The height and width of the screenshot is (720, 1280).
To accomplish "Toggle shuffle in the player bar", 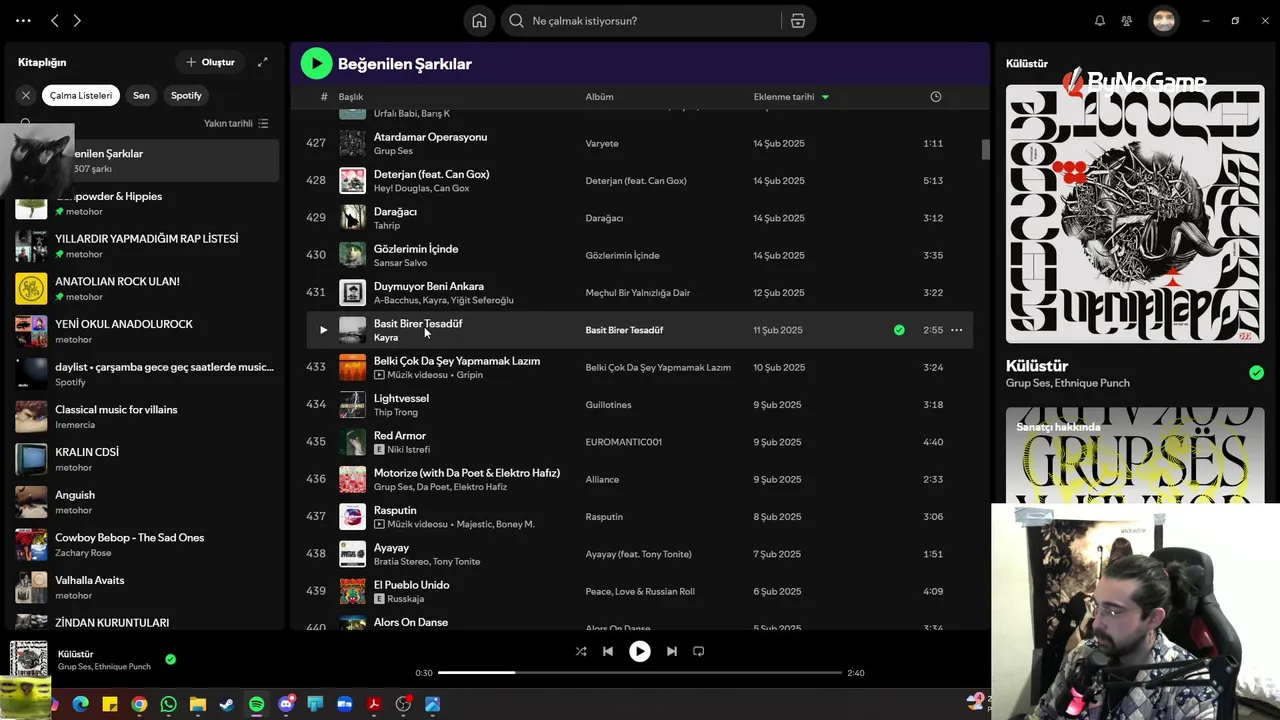I will (x=581, y=651).
